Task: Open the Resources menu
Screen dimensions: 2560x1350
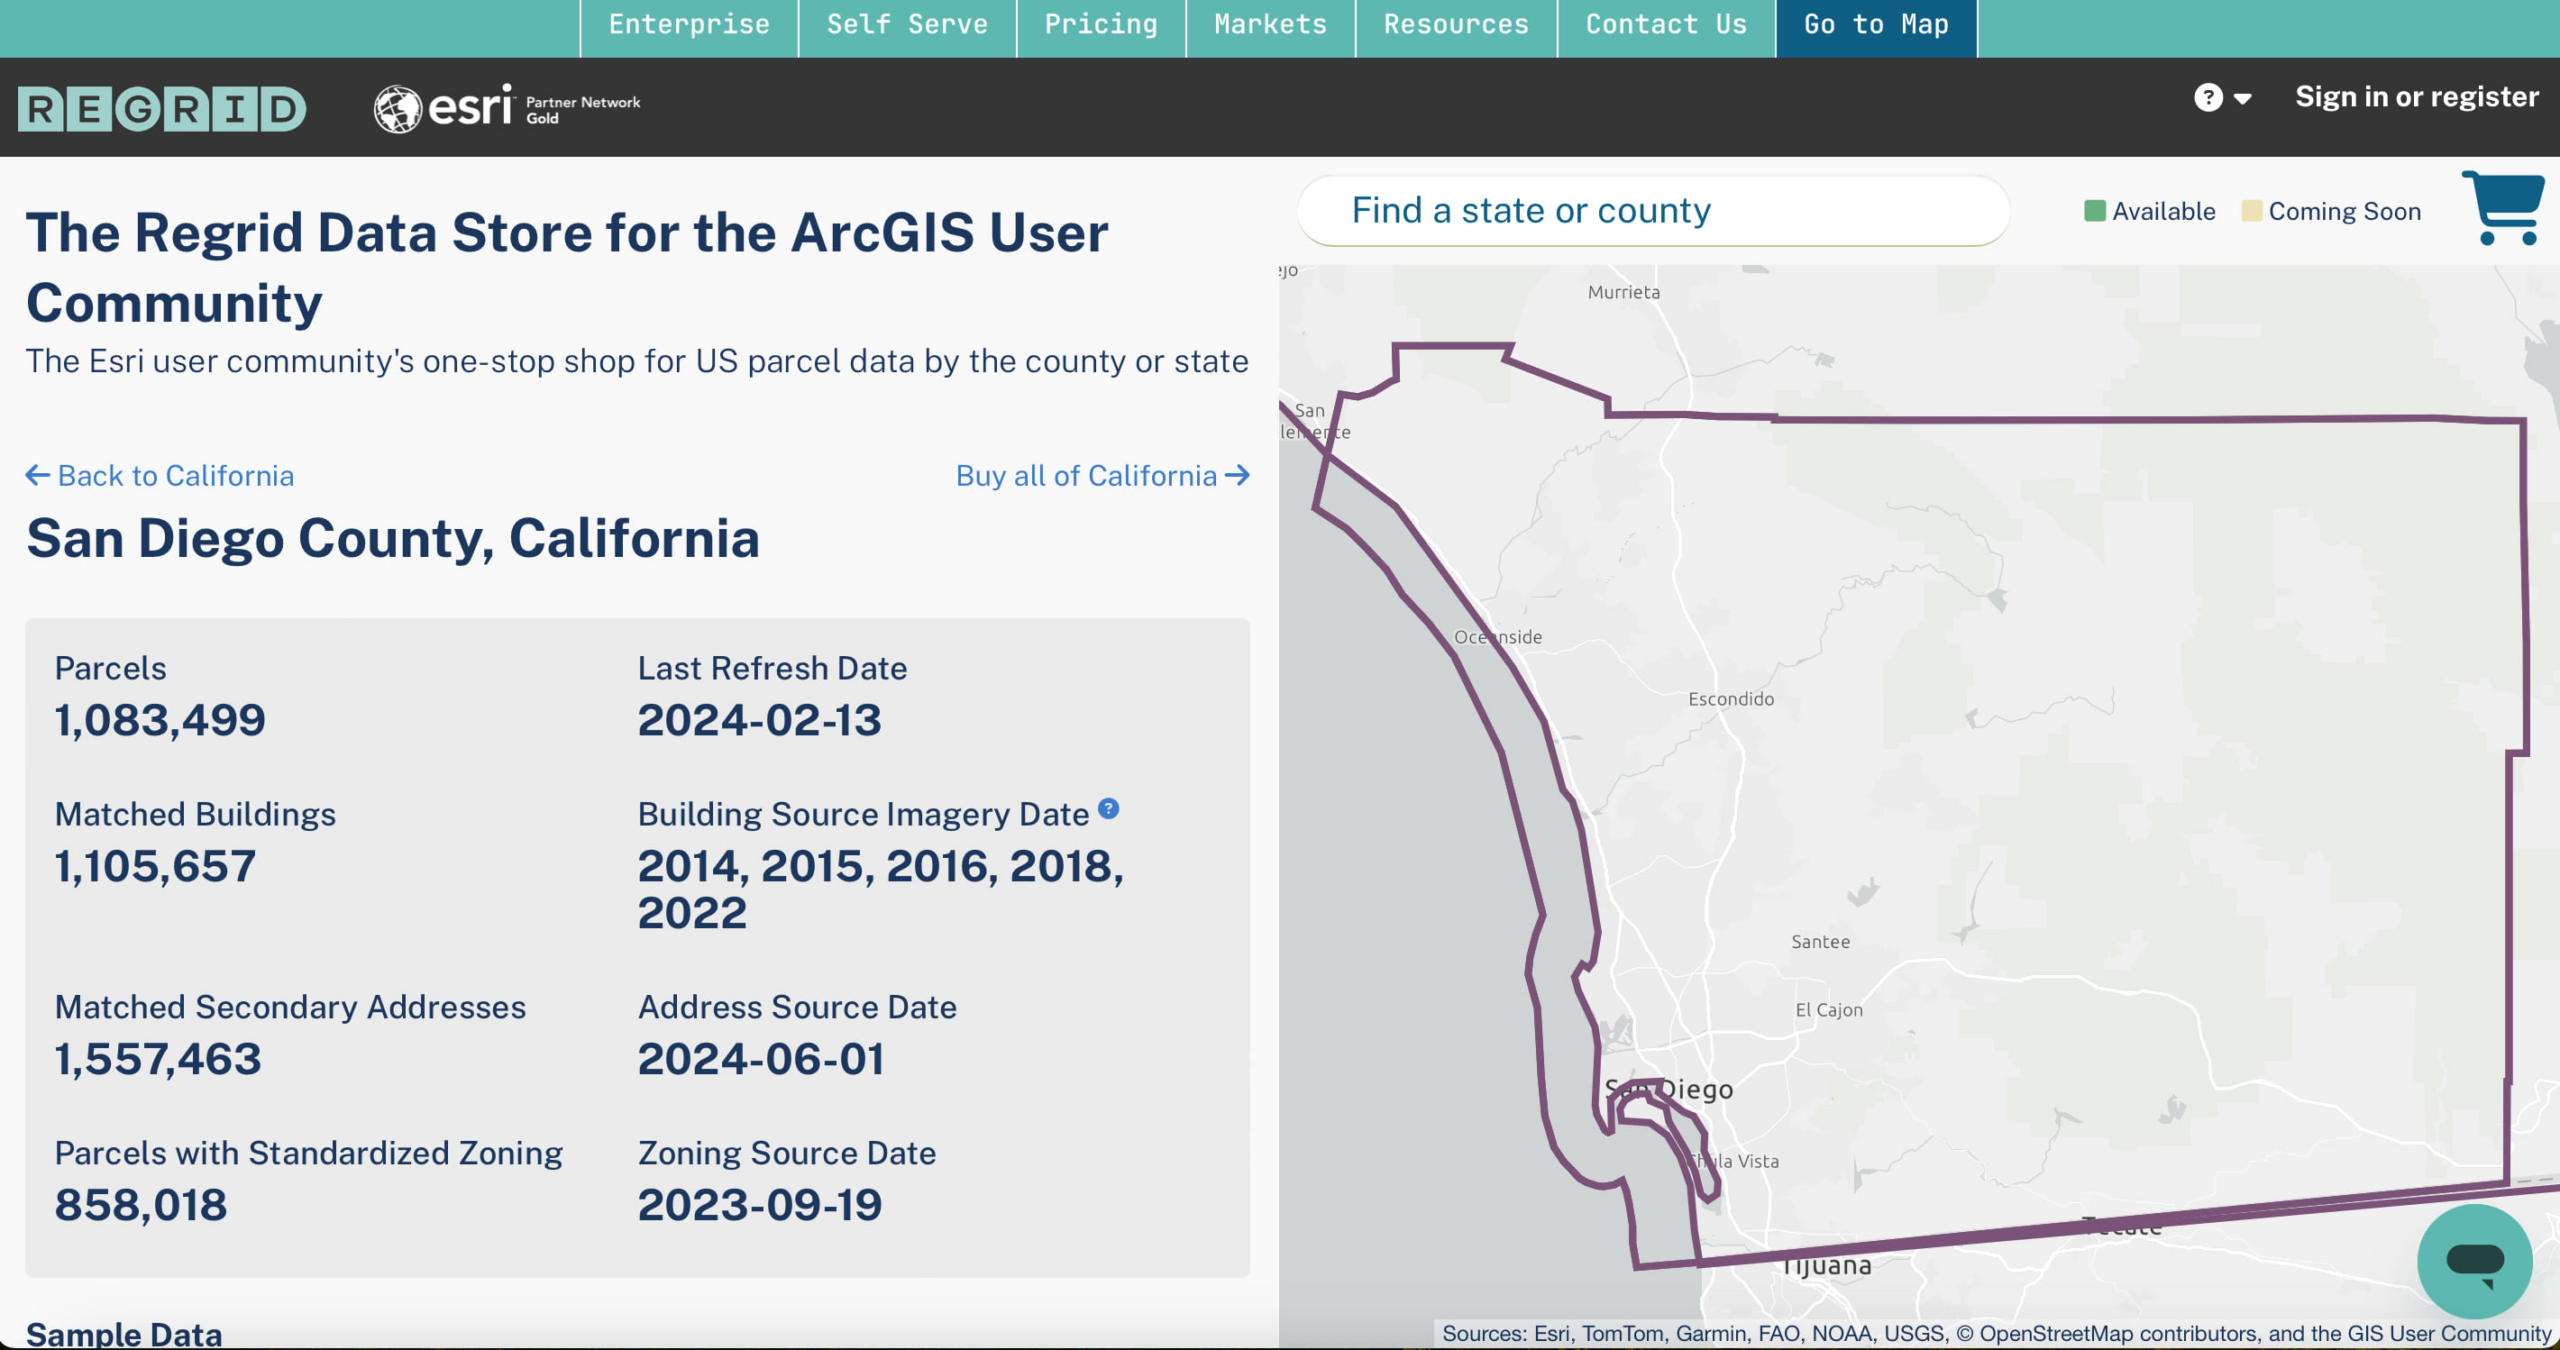Action: [x=1456, y=24]
